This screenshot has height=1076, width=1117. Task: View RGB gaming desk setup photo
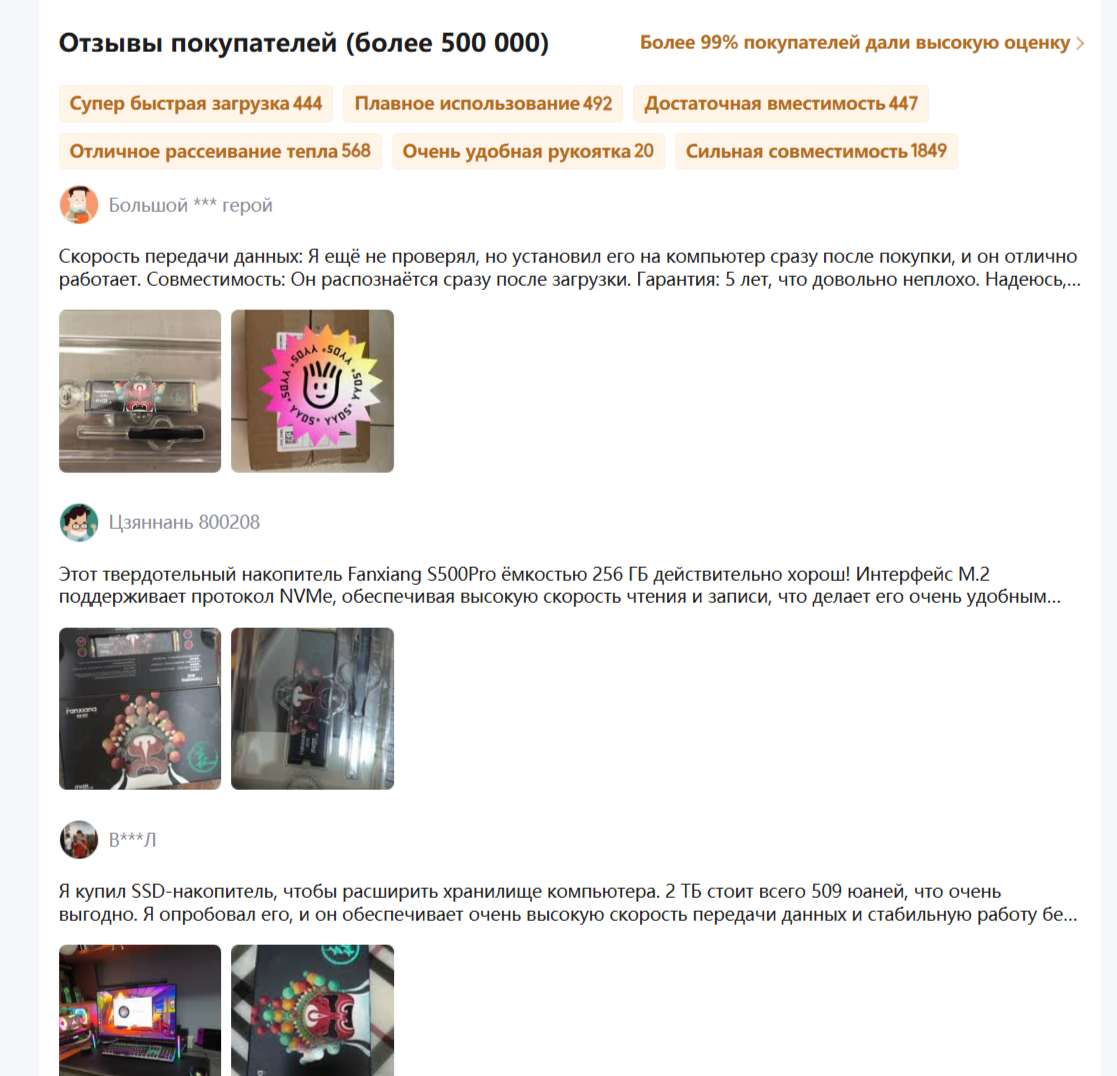140,1010
